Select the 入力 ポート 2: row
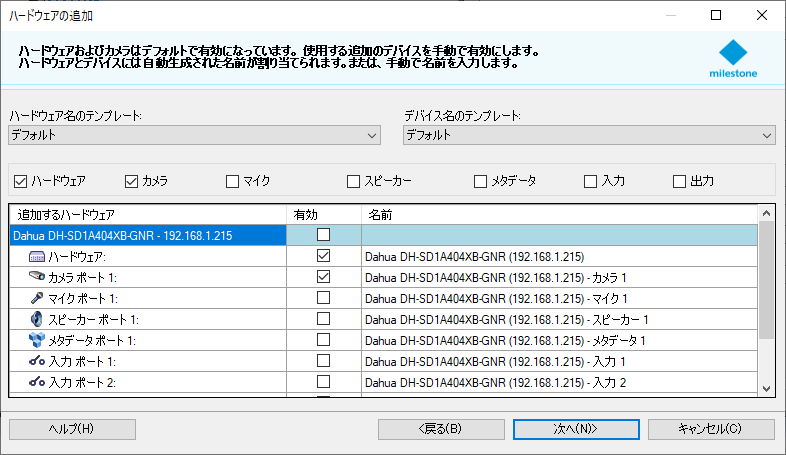This screenshot has width=786, height=455. (x=148, y=383)
